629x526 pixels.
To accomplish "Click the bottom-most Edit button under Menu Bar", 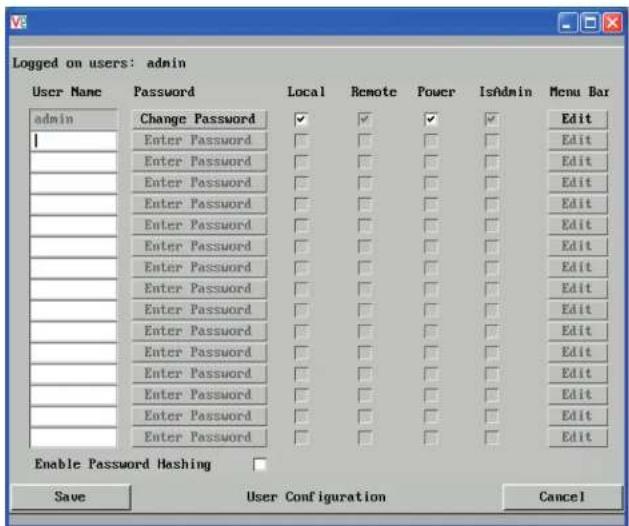I will 578,437.
